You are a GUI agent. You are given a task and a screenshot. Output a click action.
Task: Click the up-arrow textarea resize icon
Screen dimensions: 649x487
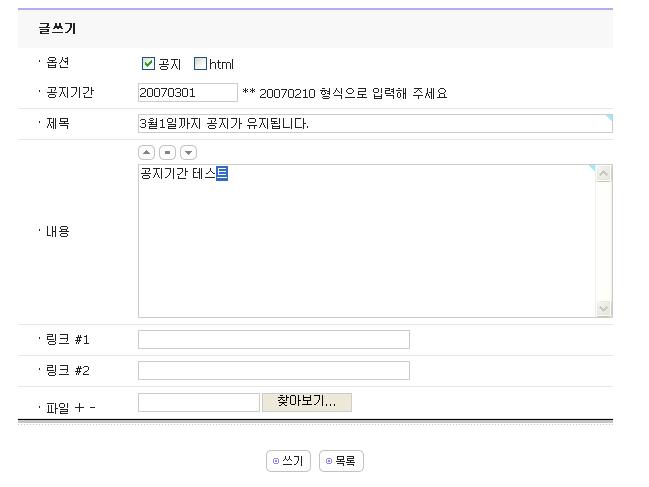coord(146,153)
